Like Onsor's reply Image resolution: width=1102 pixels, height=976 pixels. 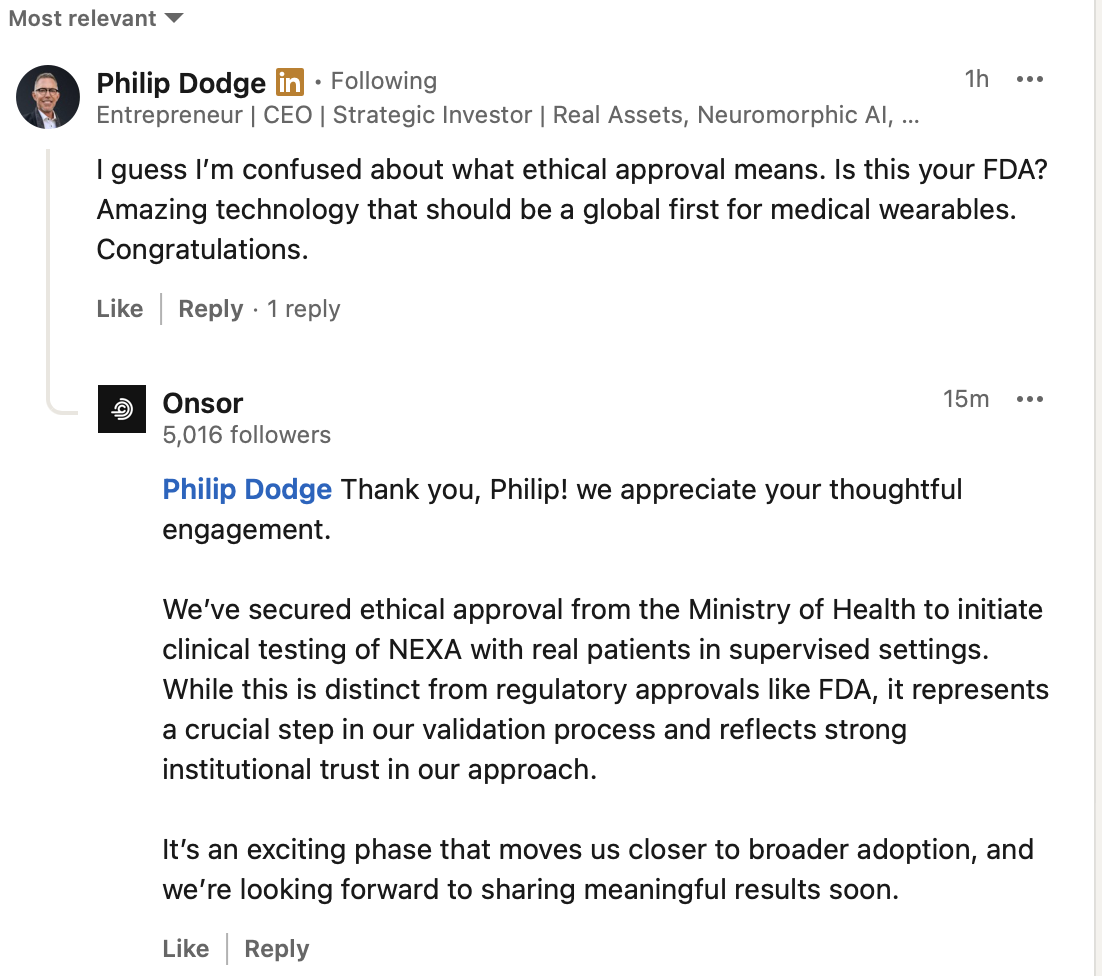[186, 949]
